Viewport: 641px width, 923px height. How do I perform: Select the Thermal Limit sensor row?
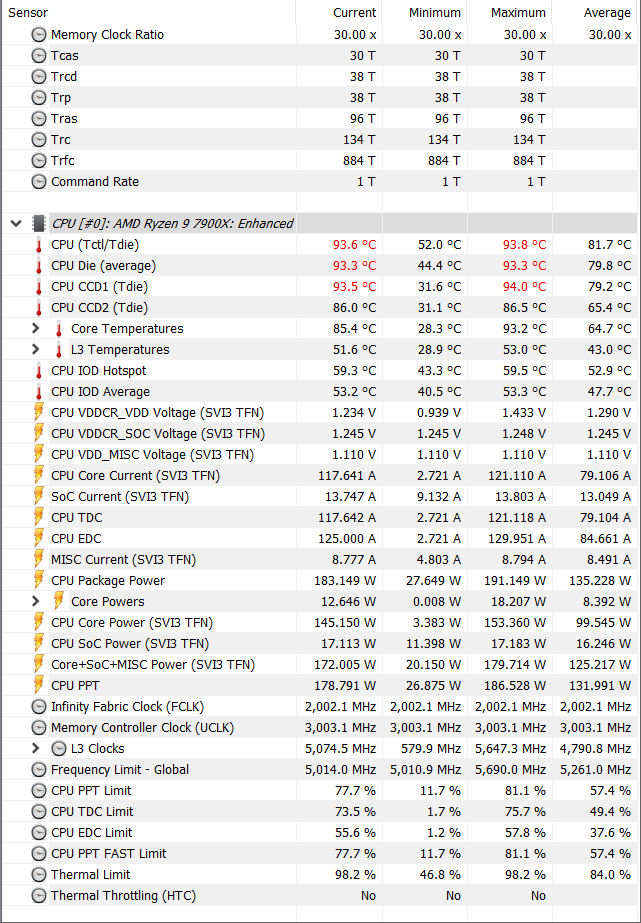(x=320, y=875)
